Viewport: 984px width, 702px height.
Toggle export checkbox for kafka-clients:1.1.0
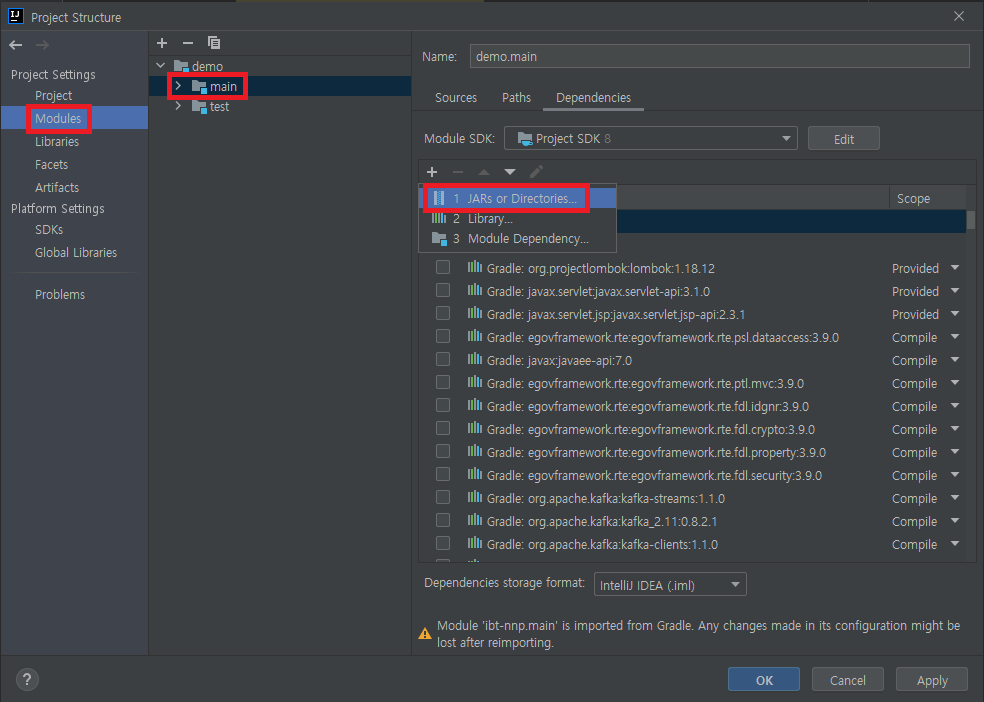pyautogui.click(x=443, y=543)
